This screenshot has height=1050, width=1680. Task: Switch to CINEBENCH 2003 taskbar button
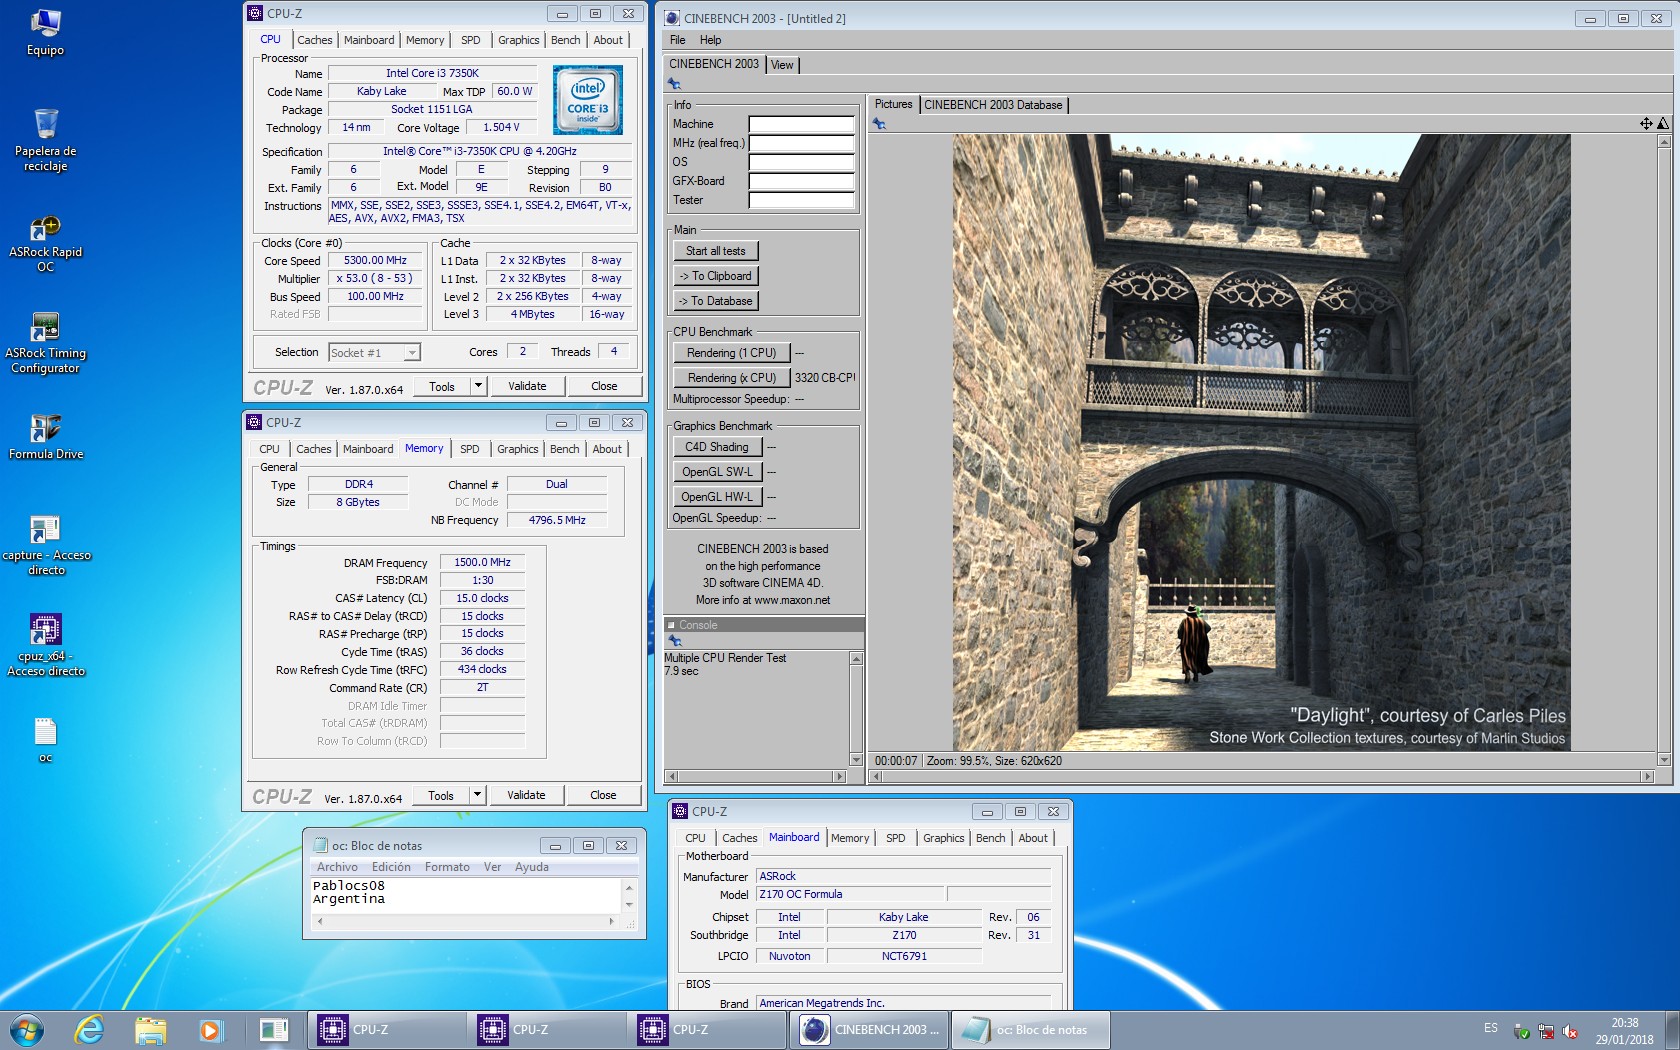click(869, 1030)
